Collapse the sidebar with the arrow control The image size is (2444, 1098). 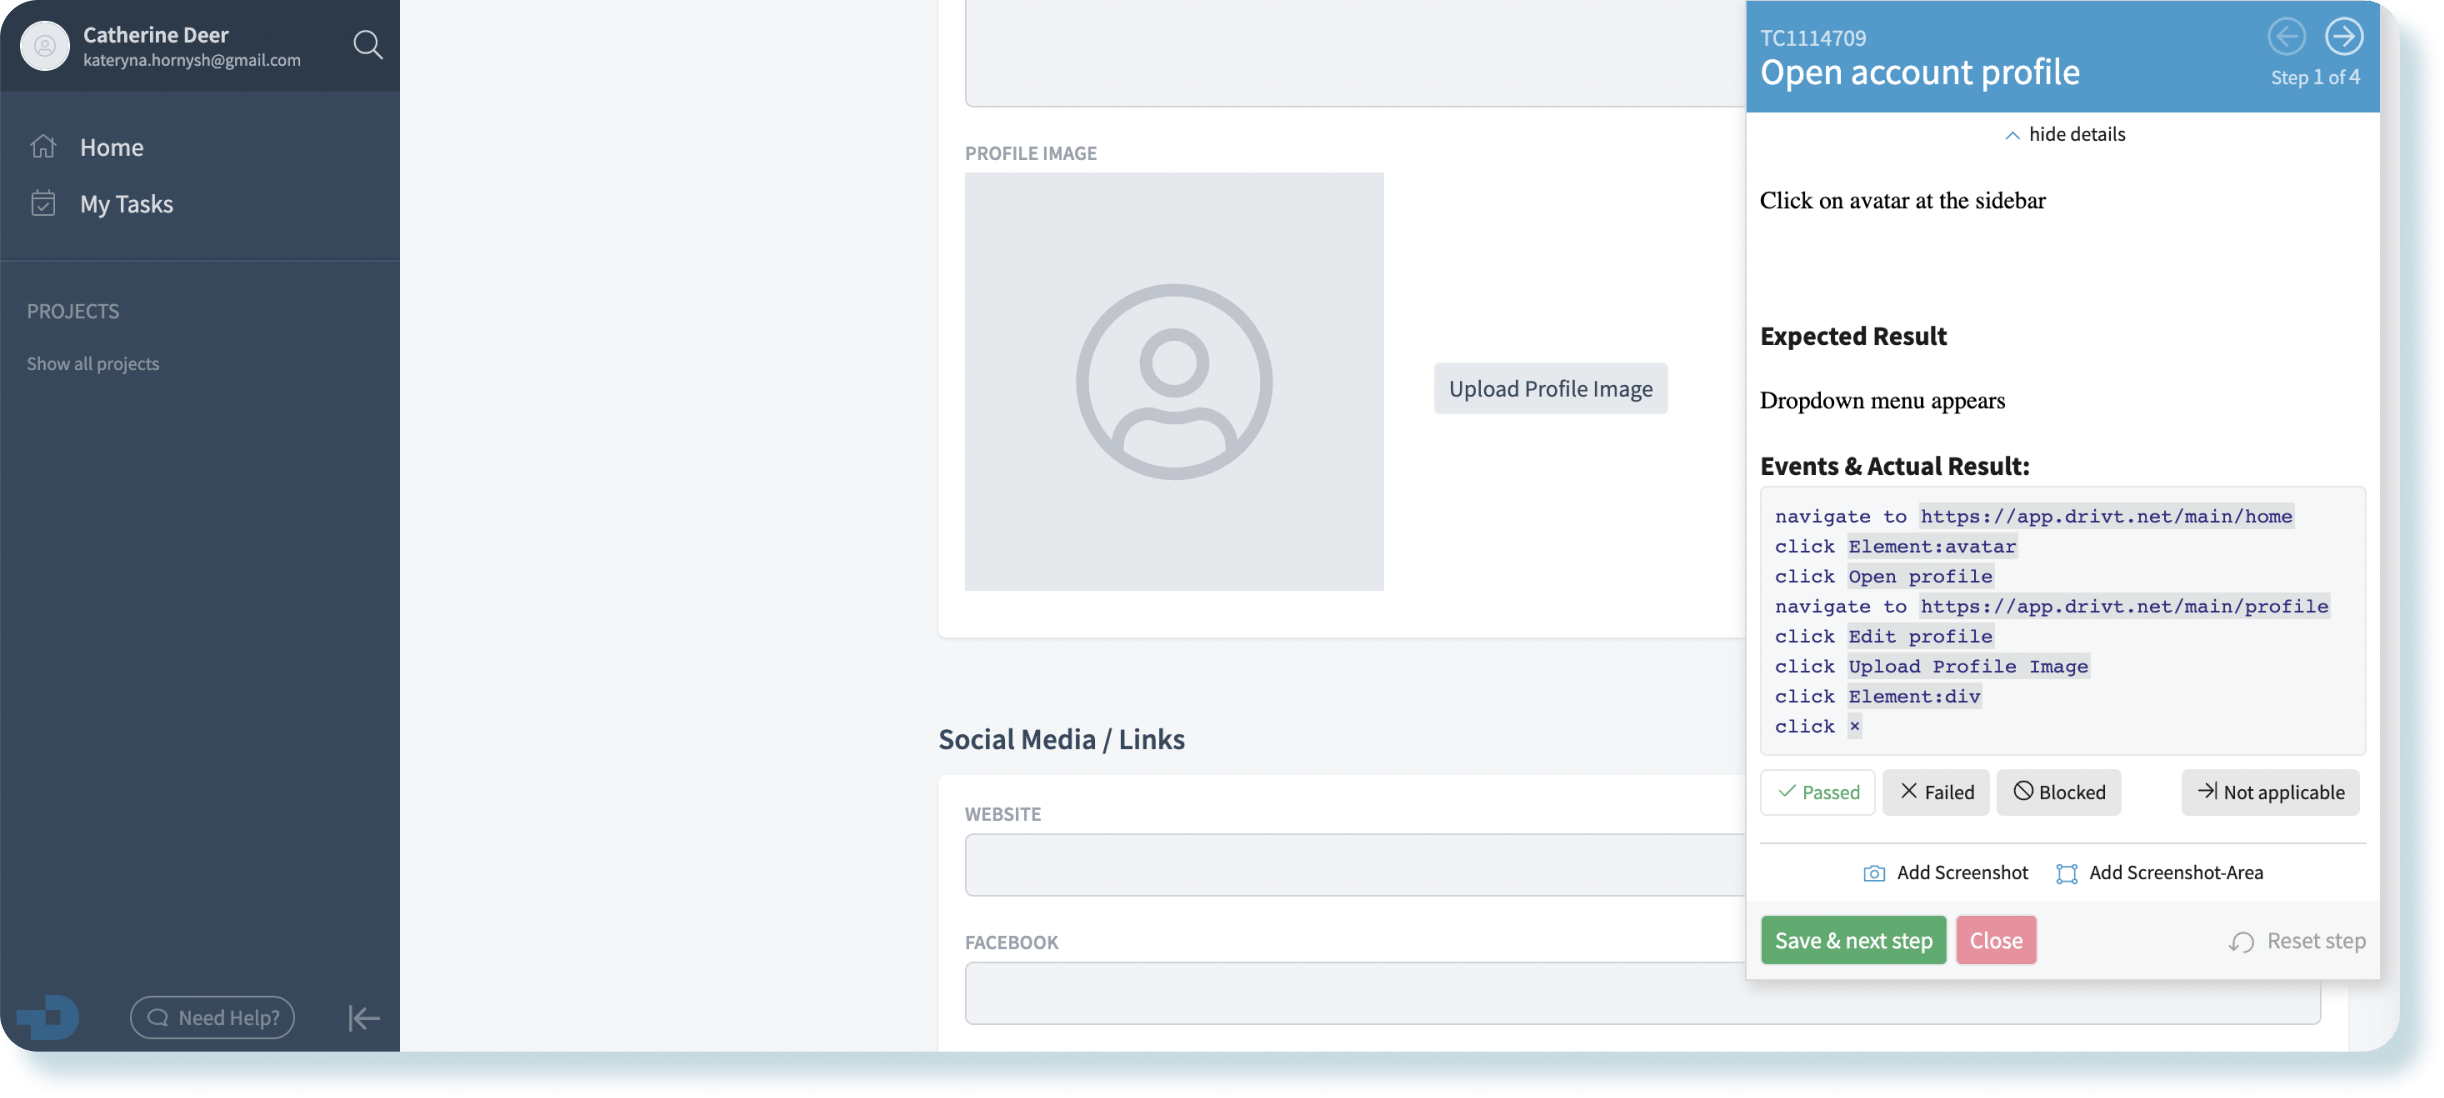click(362, 1017)
